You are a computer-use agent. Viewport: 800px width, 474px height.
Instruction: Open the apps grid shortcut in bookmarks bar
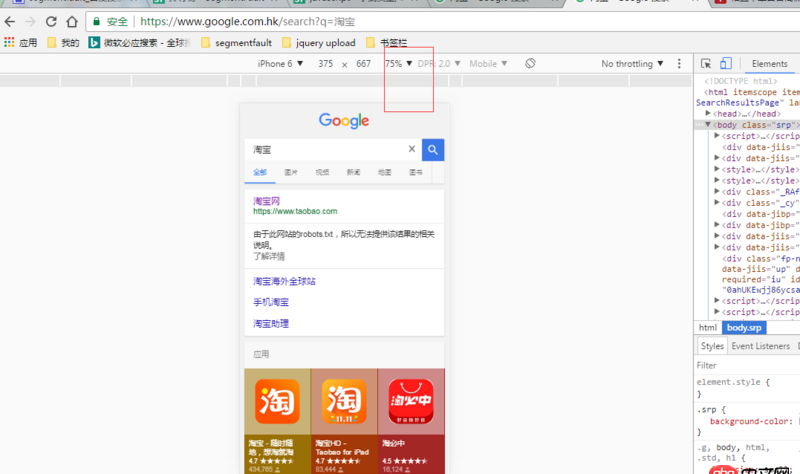pos(10,43)
